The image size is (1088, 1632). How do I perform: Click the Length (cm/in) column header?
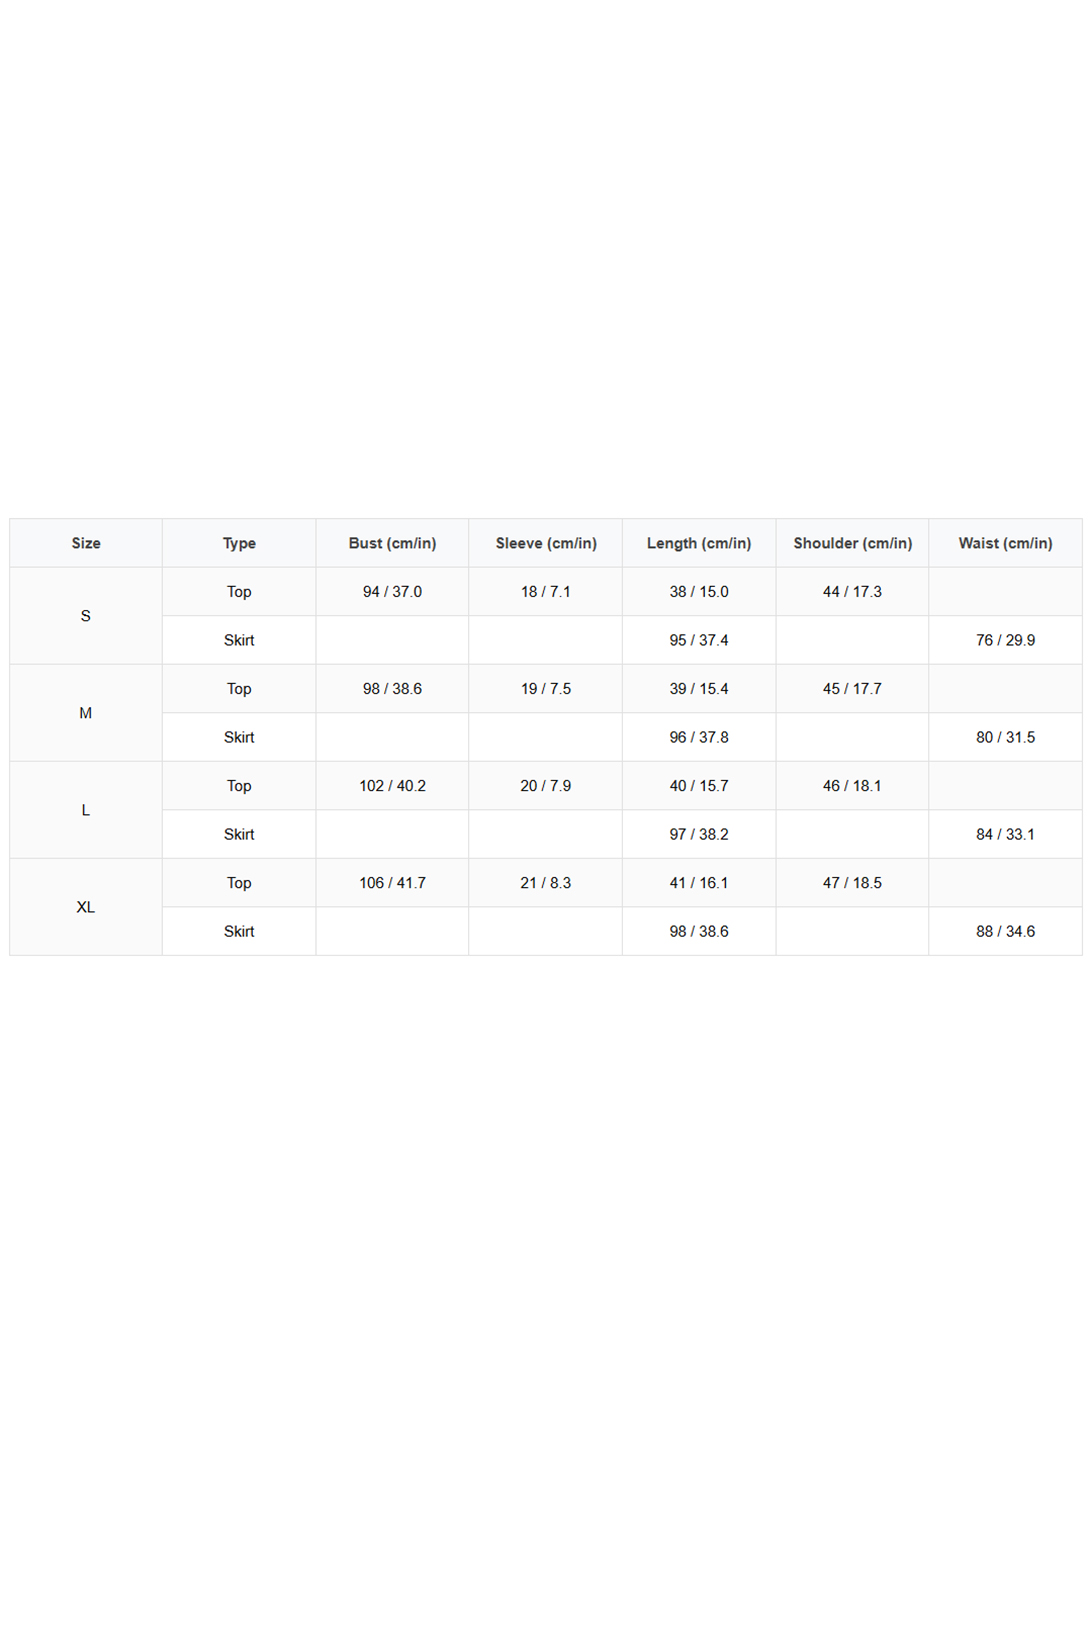tap(699, 543)
